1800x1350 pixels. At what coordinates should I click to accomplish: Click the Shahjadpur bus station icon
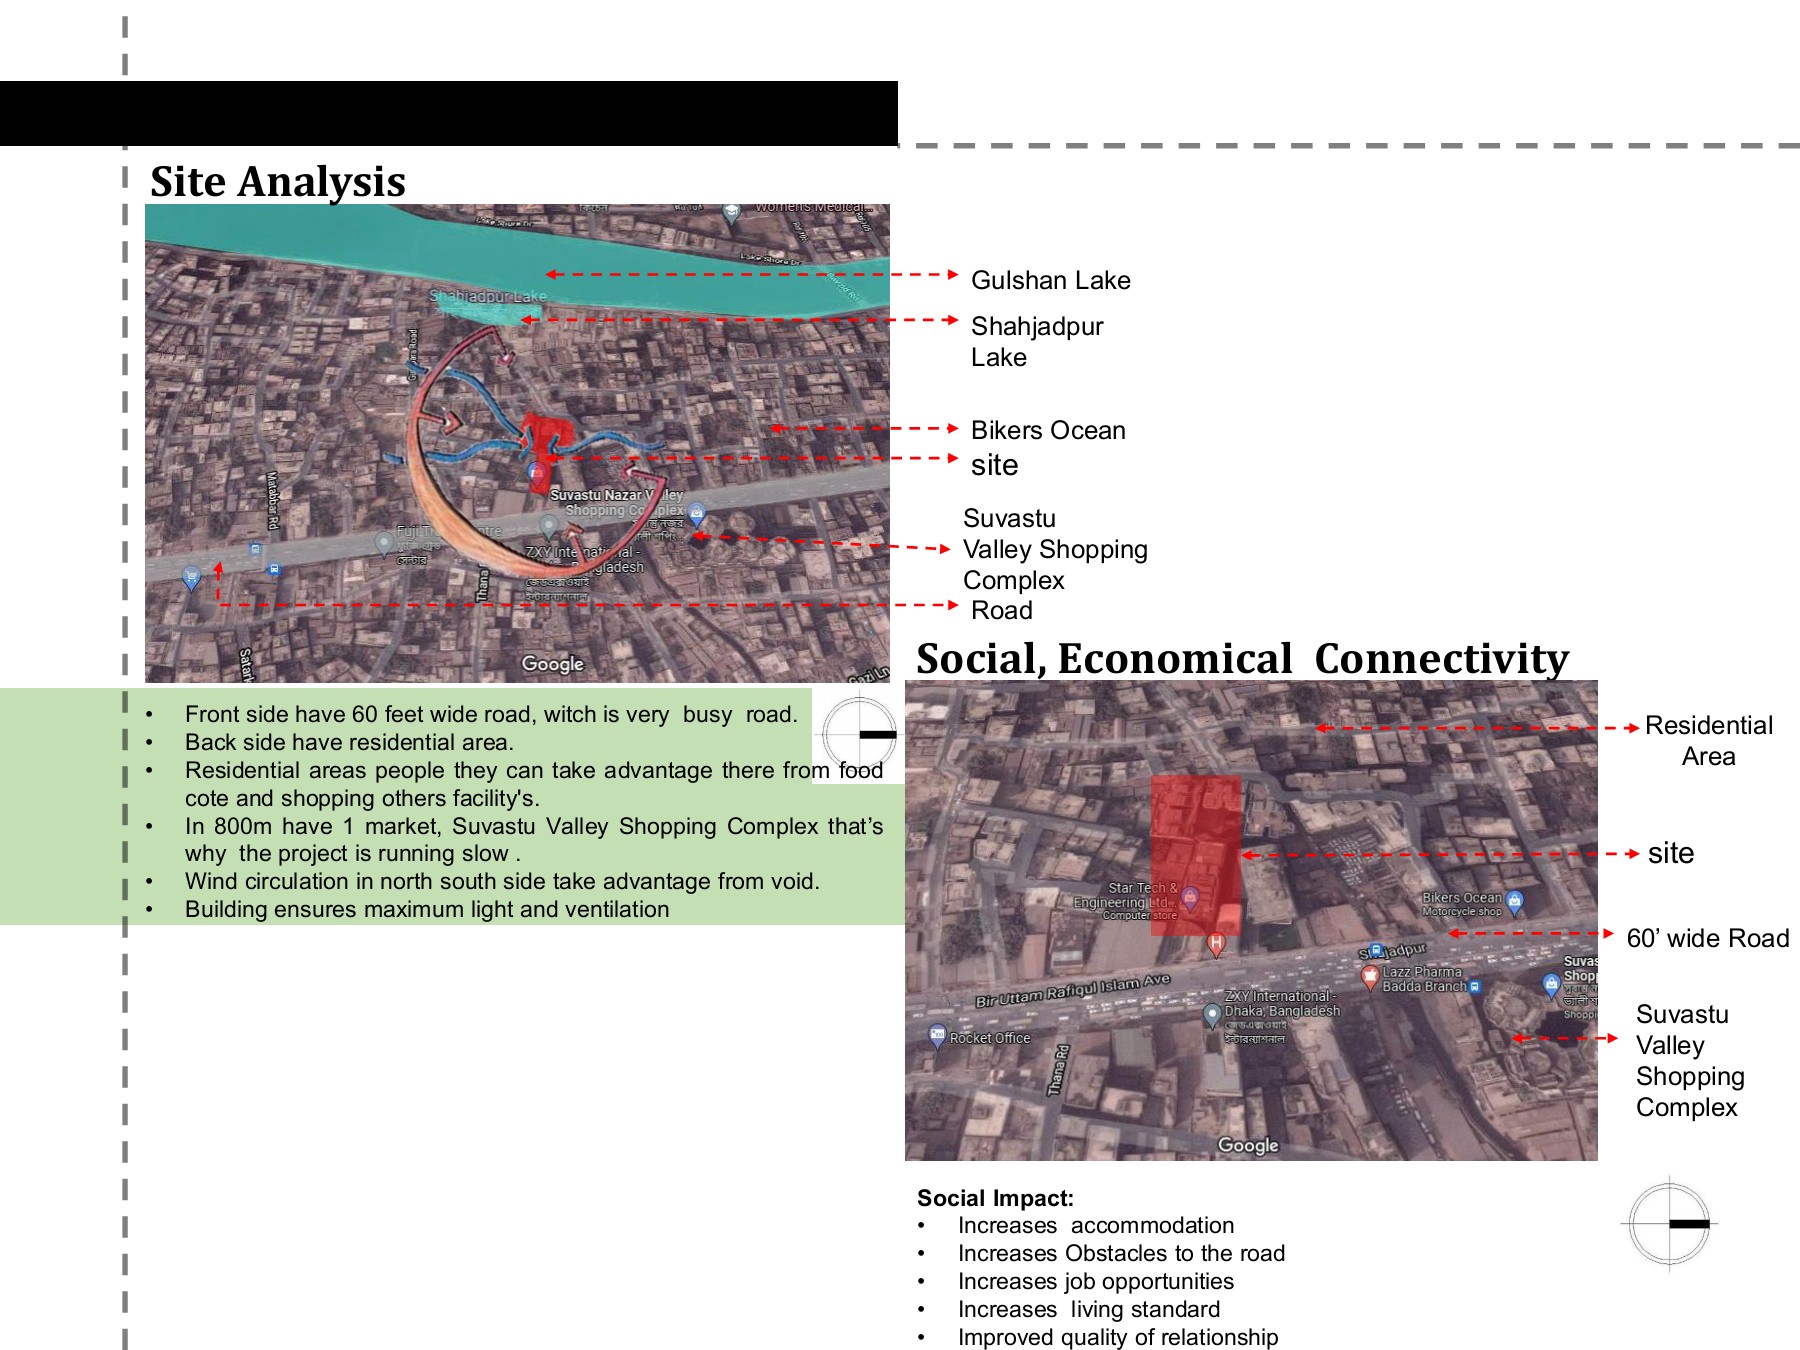click(1376, 948)
